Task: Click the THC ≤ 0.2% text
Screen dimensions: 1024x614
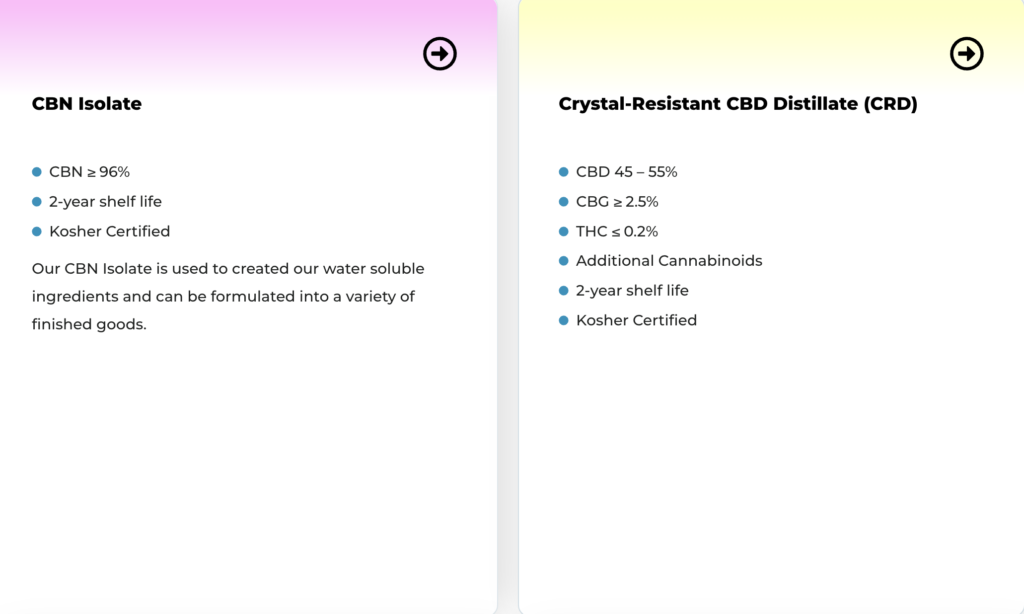Action: point(617,231)
